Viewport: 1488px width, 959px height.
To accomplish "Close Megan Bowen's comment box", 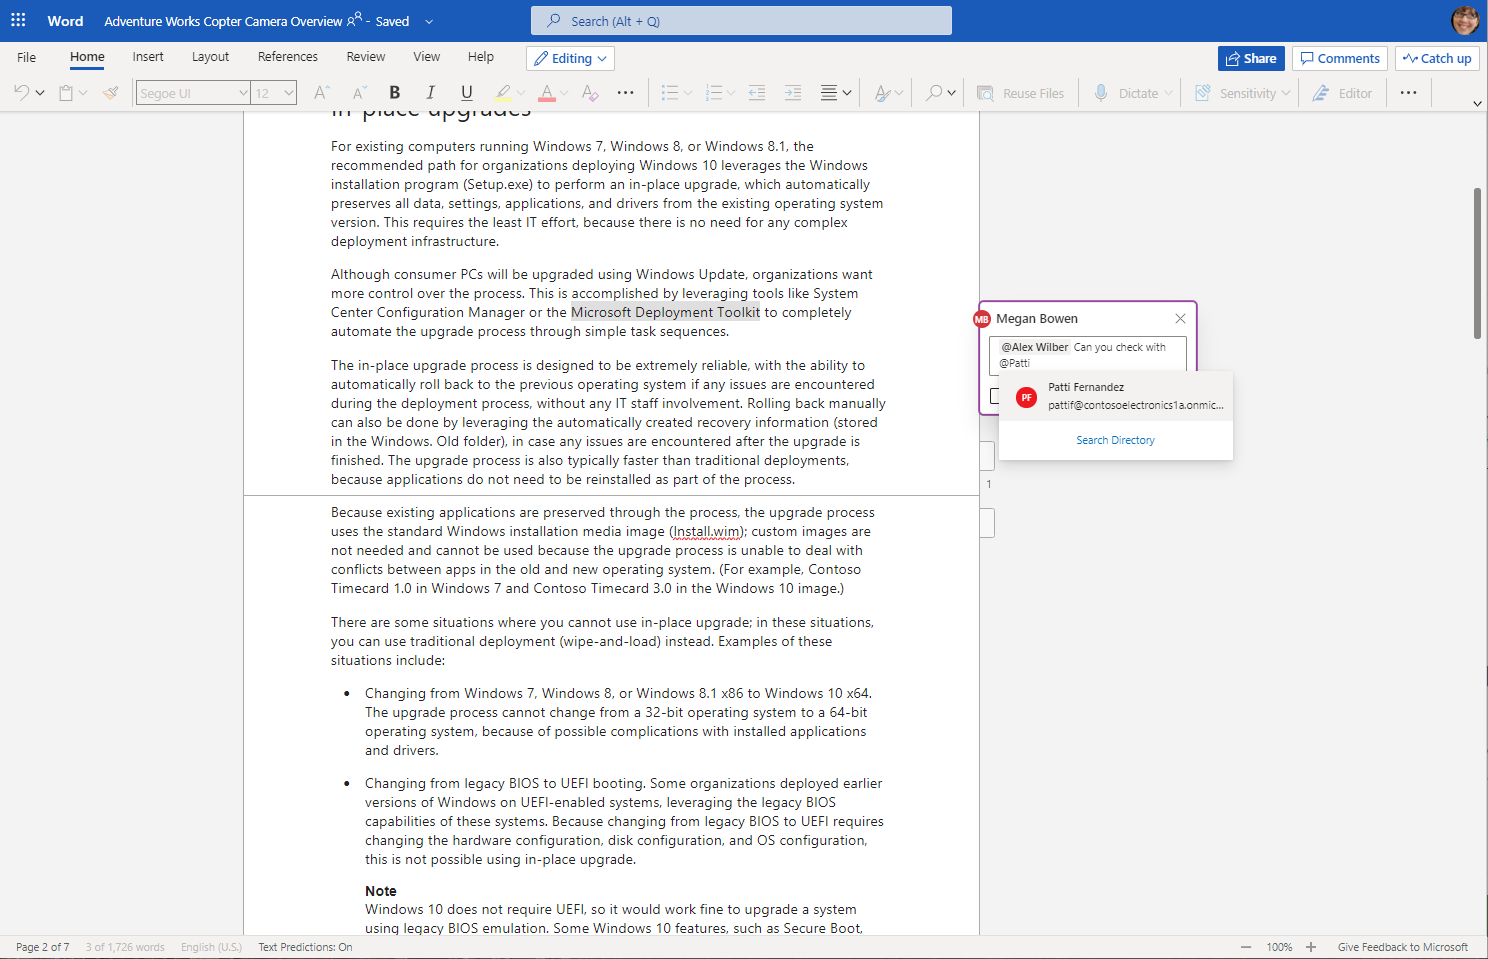I will 1180,318.
